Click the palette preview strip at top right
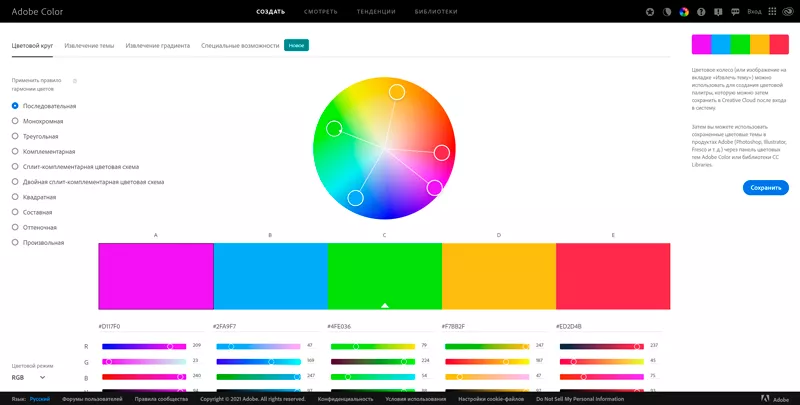The height and width of the screenshot is (405, 800). (740, 44)
